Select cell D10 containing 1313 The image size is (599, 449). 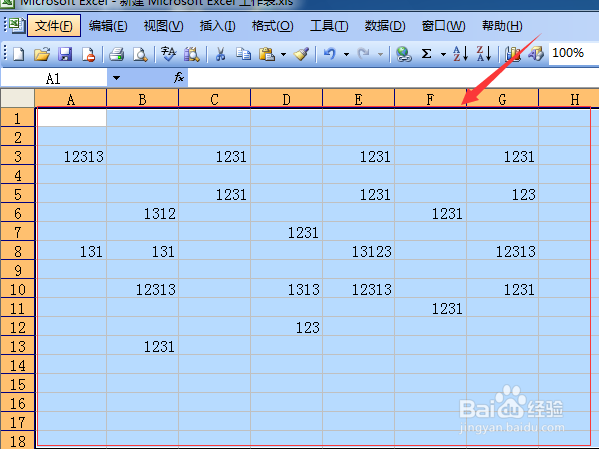tap(287, 289)
